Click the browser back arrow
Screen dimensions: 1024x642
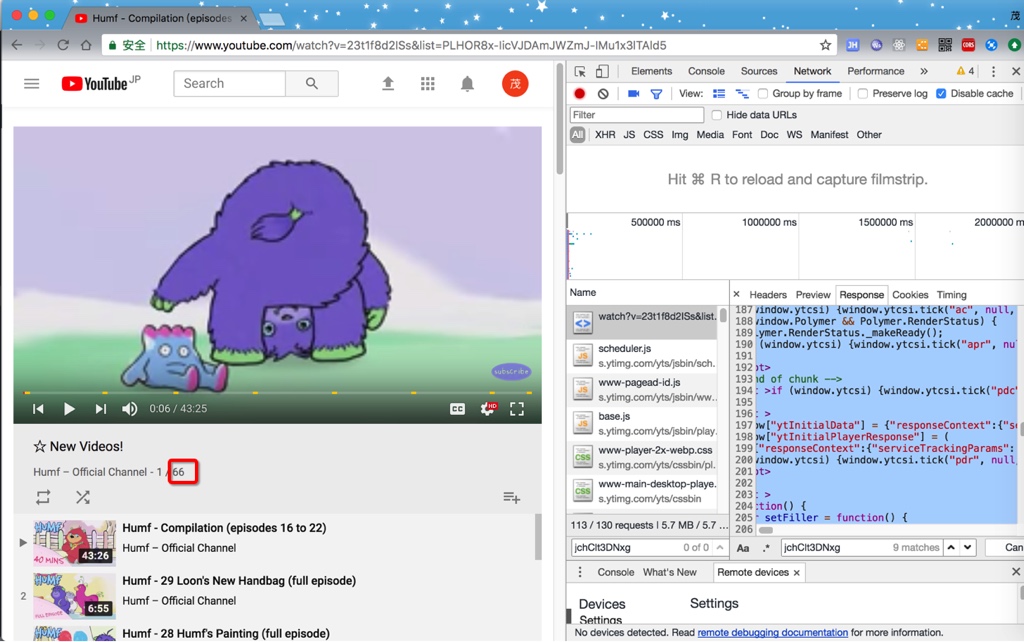(x=17, y=45)
